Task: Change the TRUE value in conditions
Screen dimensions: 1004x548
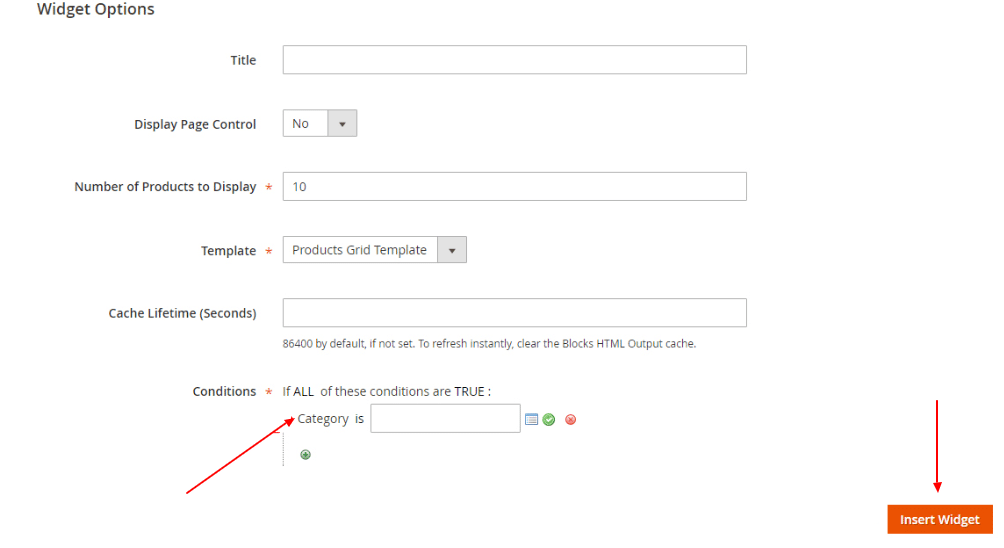Action: coord(470,392)
